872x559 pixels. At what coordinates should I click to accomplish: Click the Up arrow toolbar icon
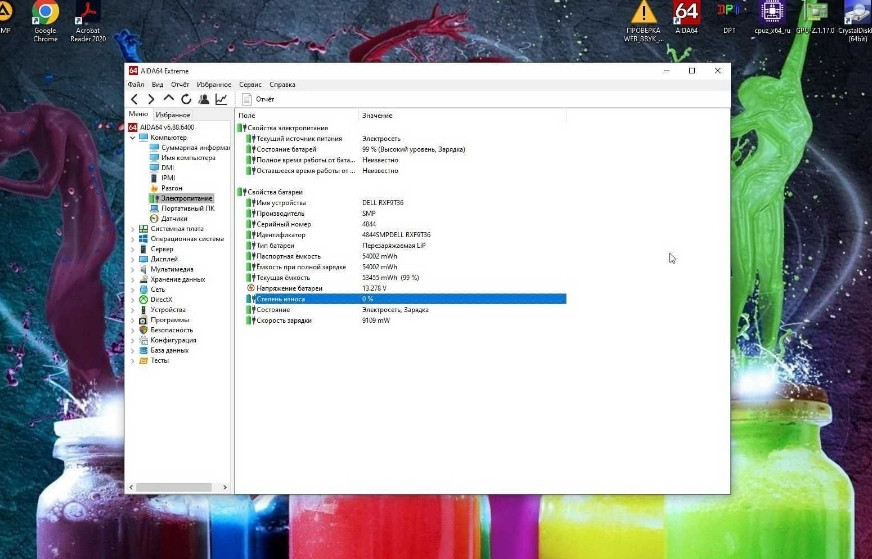click(x=168, y=99)
